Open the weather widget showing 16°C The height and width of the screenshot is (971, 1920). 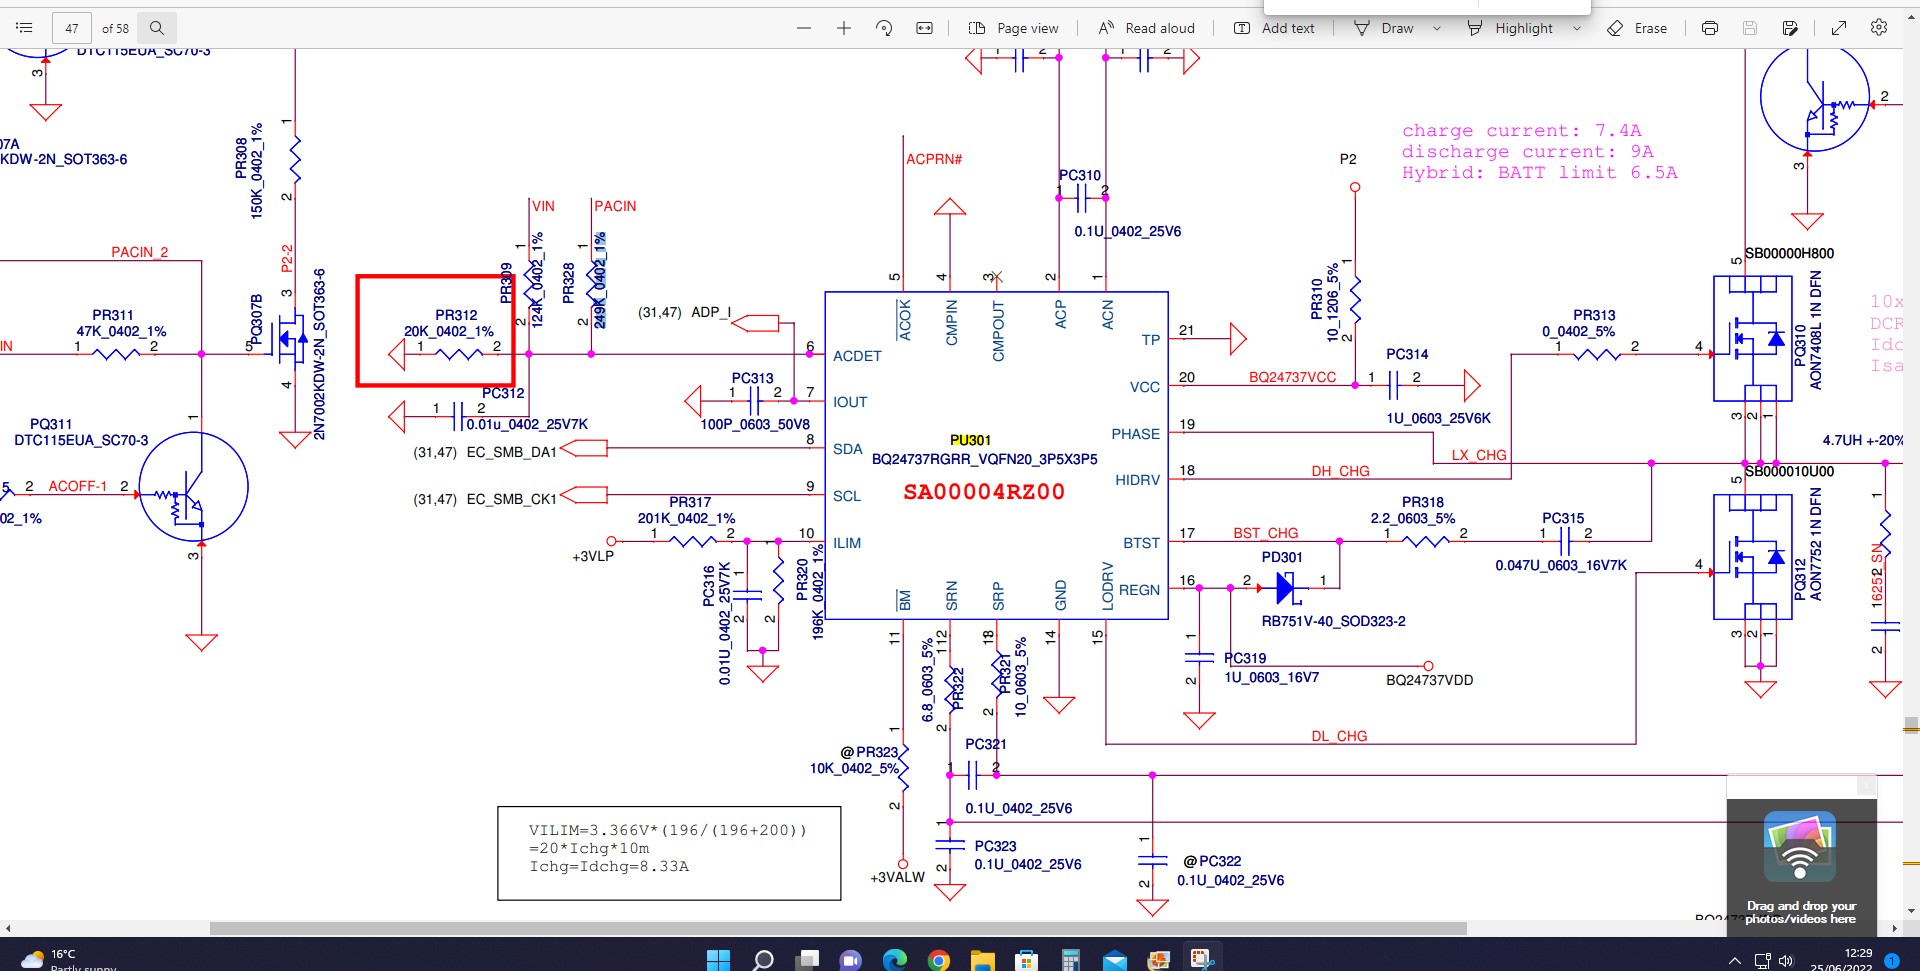click(x=68, y=960)
